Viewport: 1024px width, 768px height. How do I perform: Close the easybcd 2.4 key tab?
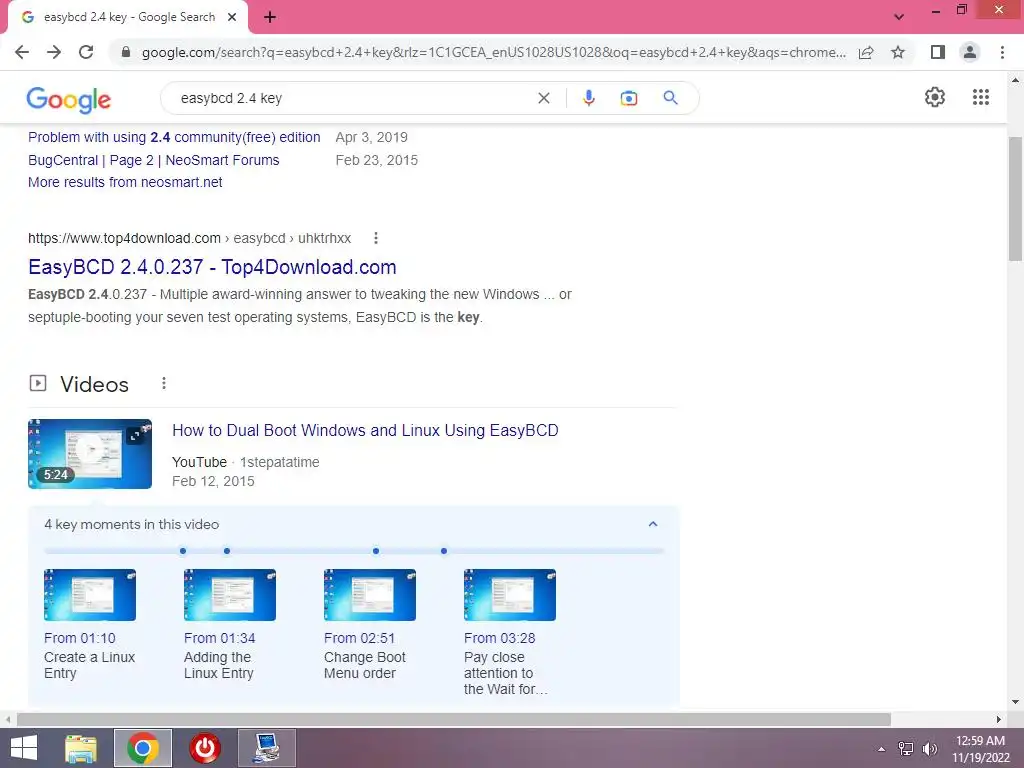point(232,18)
